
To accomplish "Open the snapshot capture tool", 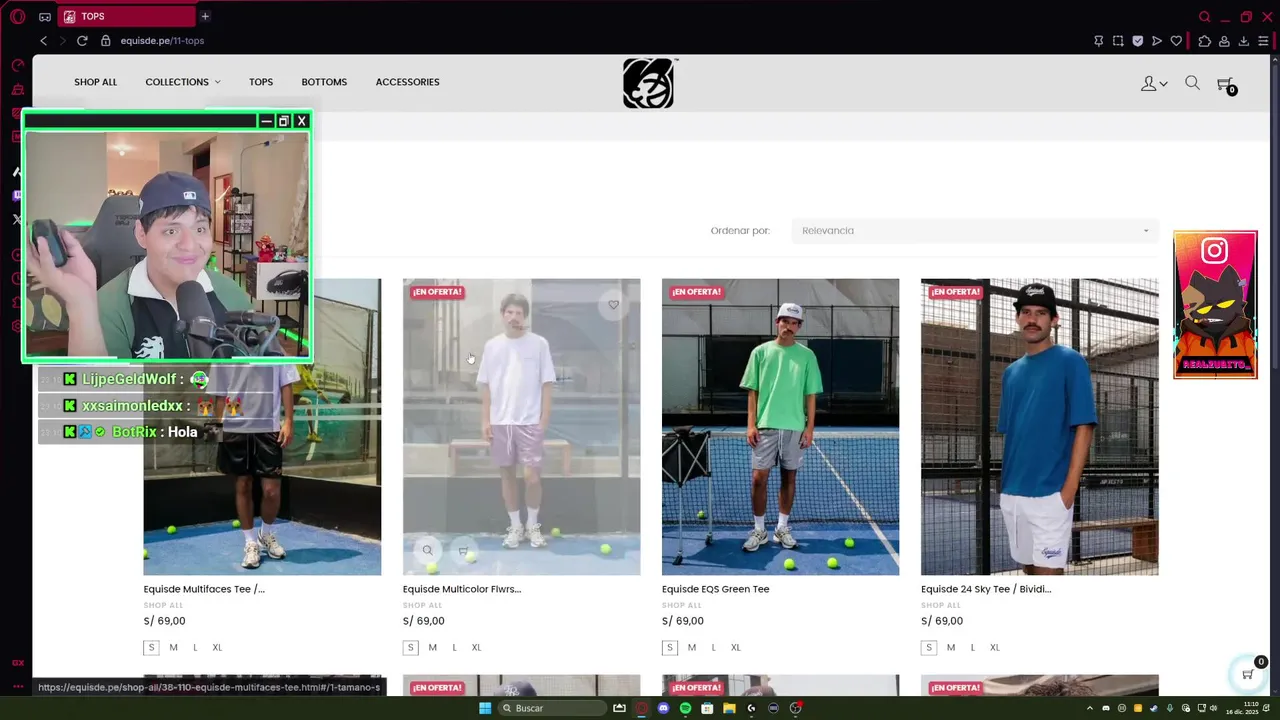I will pos(1118,41).
